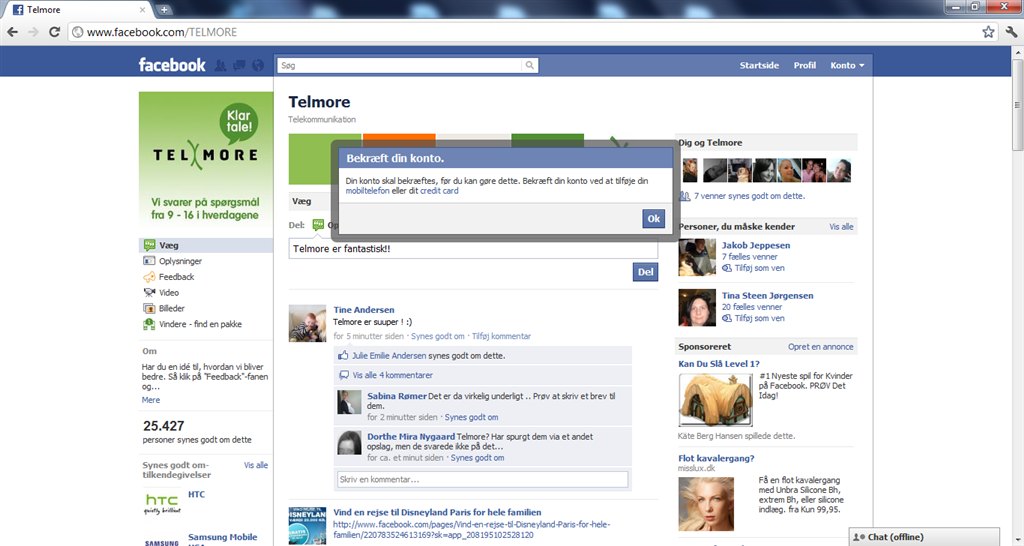Screen dimensions: 1024x546
Task: Close the Telmore browser tab
Action: [142, 10]
